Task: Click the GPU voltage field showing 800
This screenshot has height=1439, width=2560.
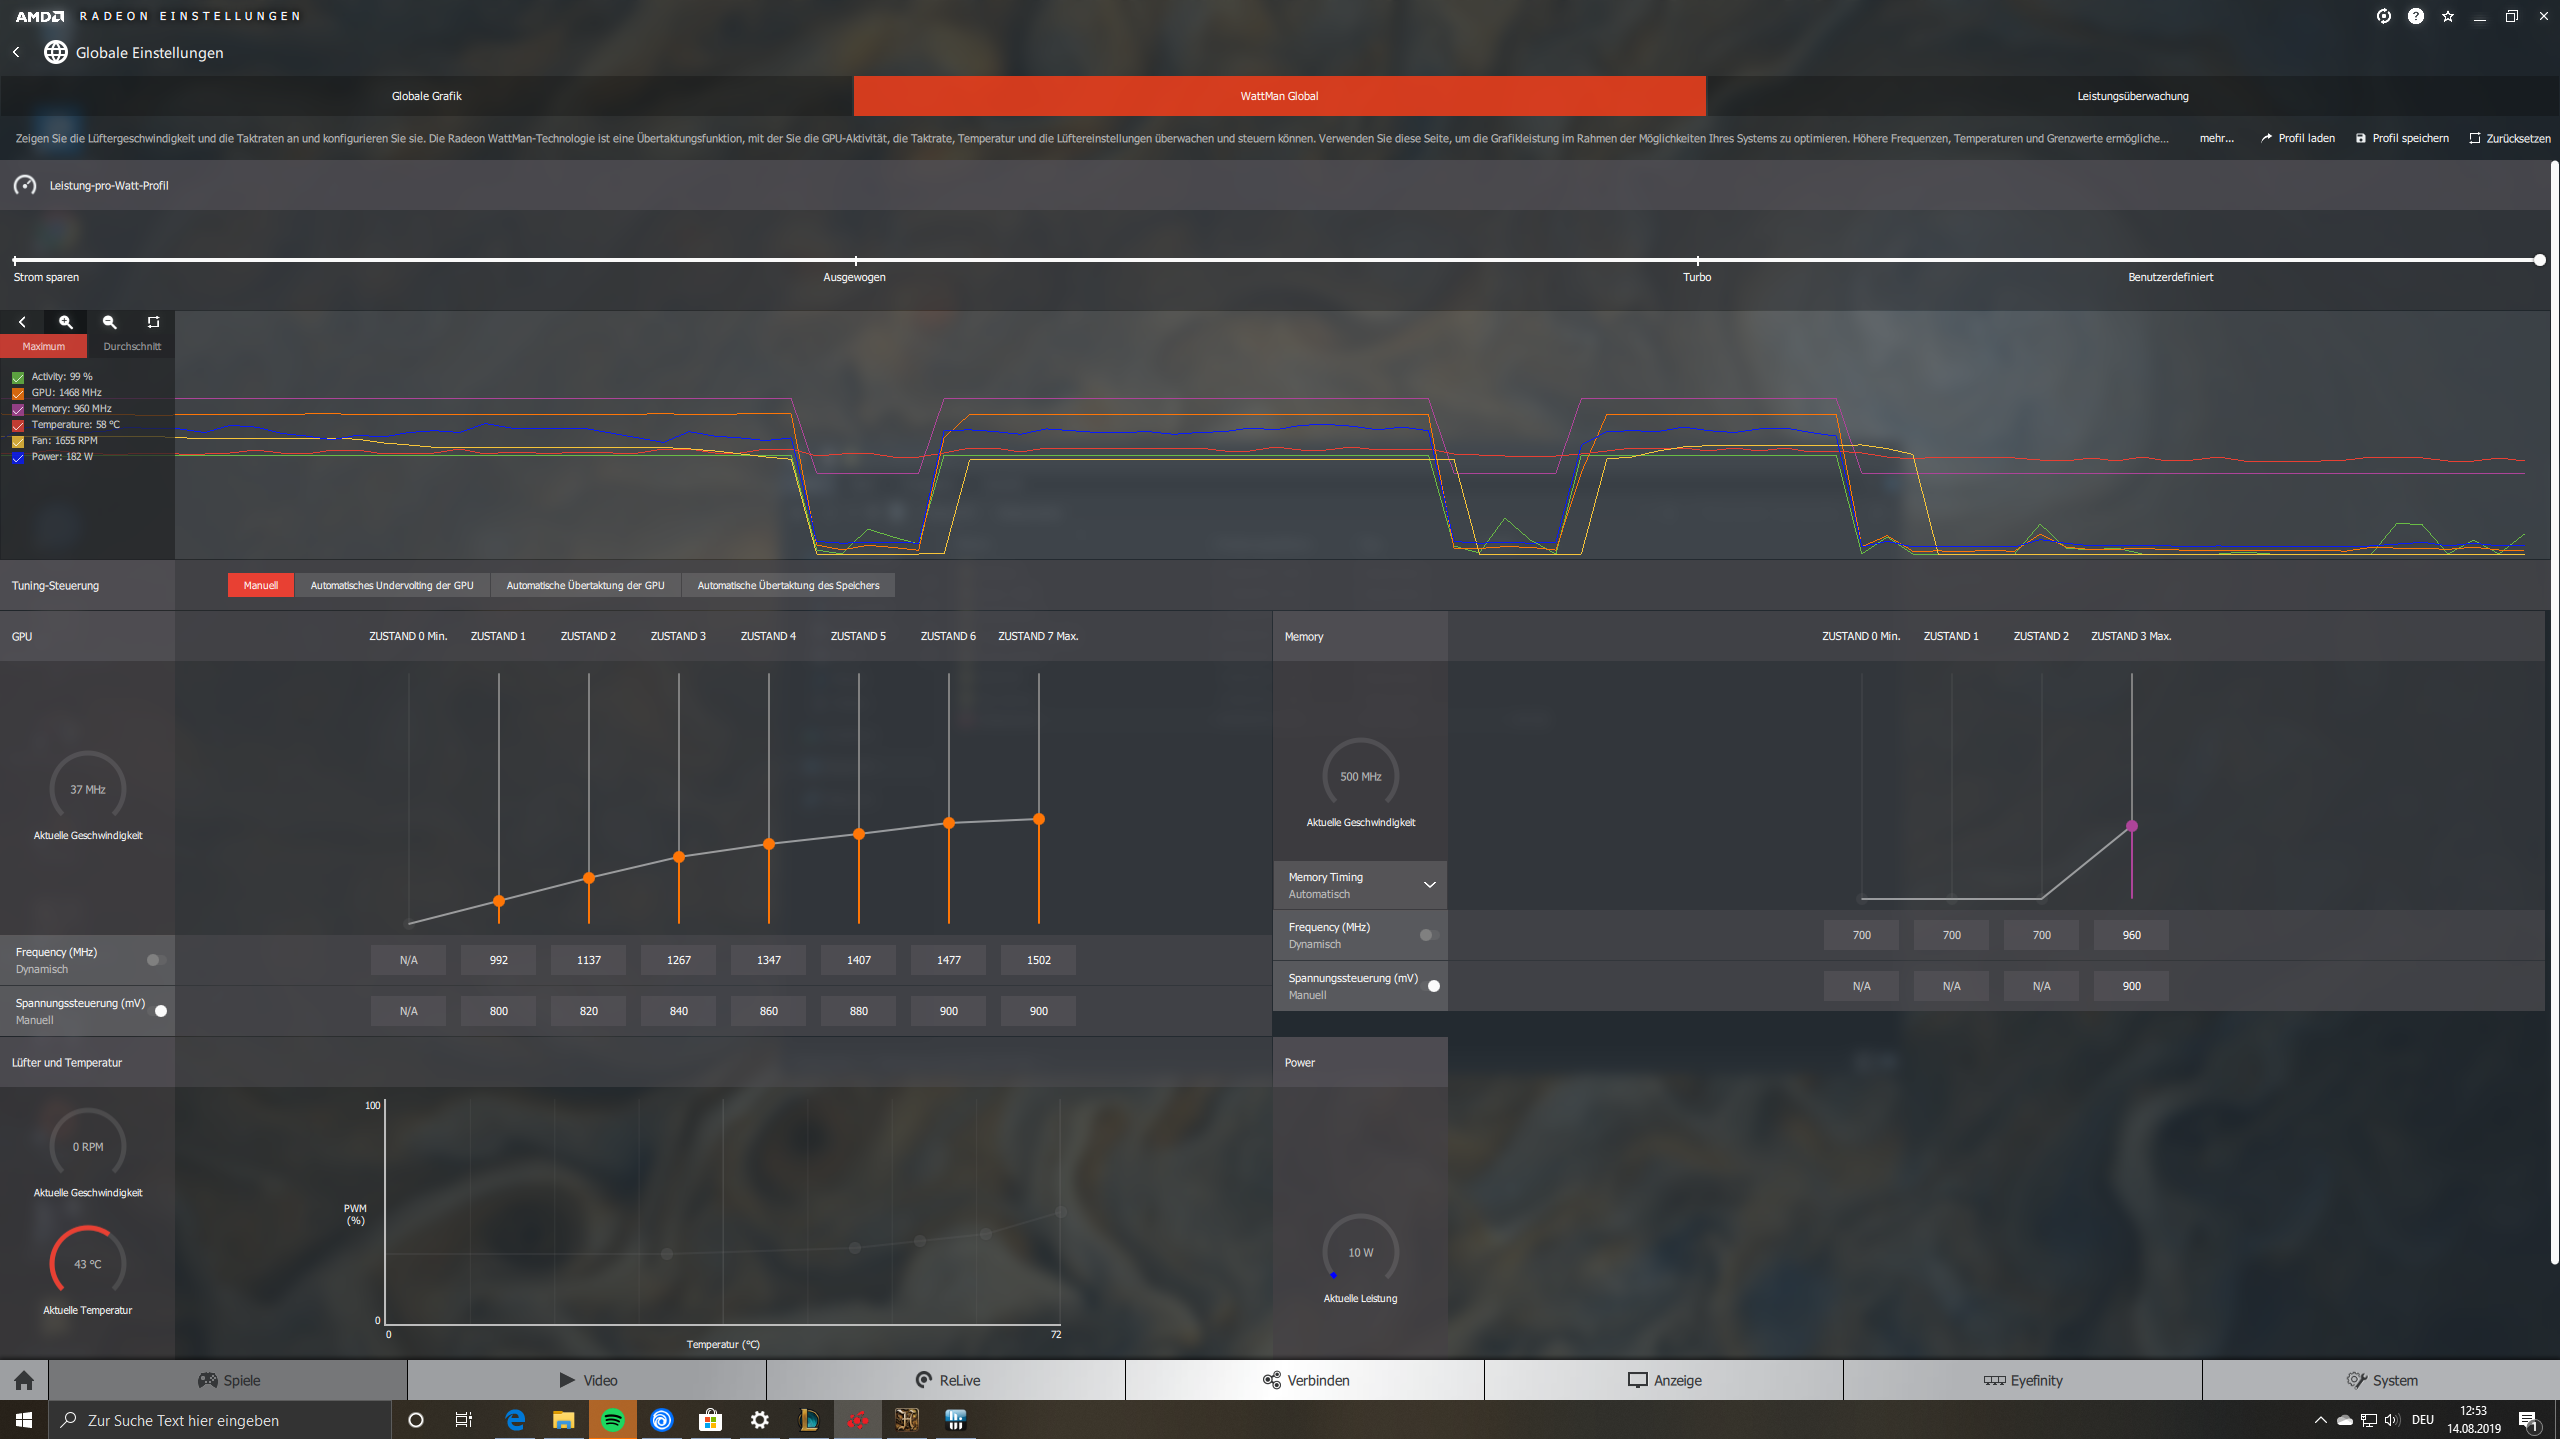Action: (499, 1011)
